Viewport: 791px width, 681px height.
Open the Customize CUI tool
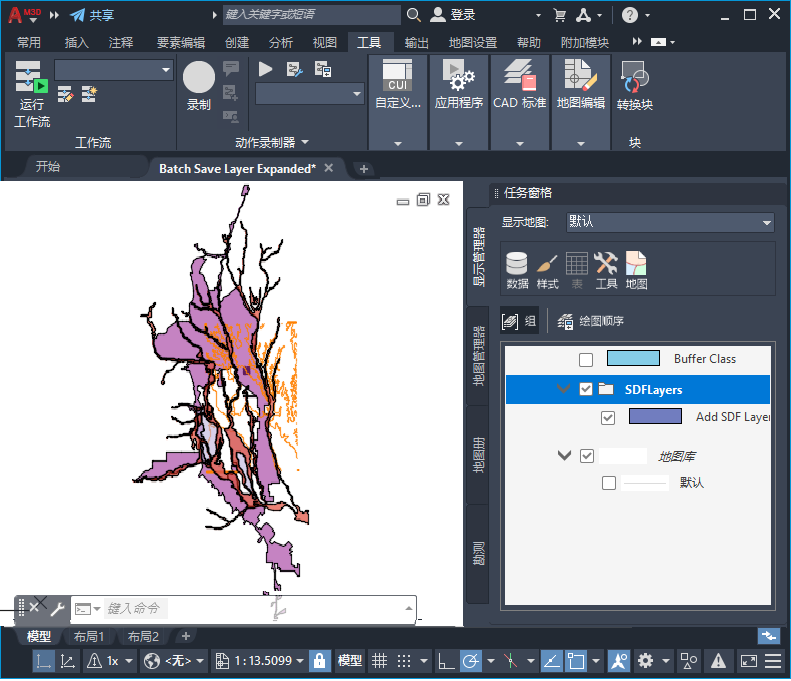coord(398,75)
